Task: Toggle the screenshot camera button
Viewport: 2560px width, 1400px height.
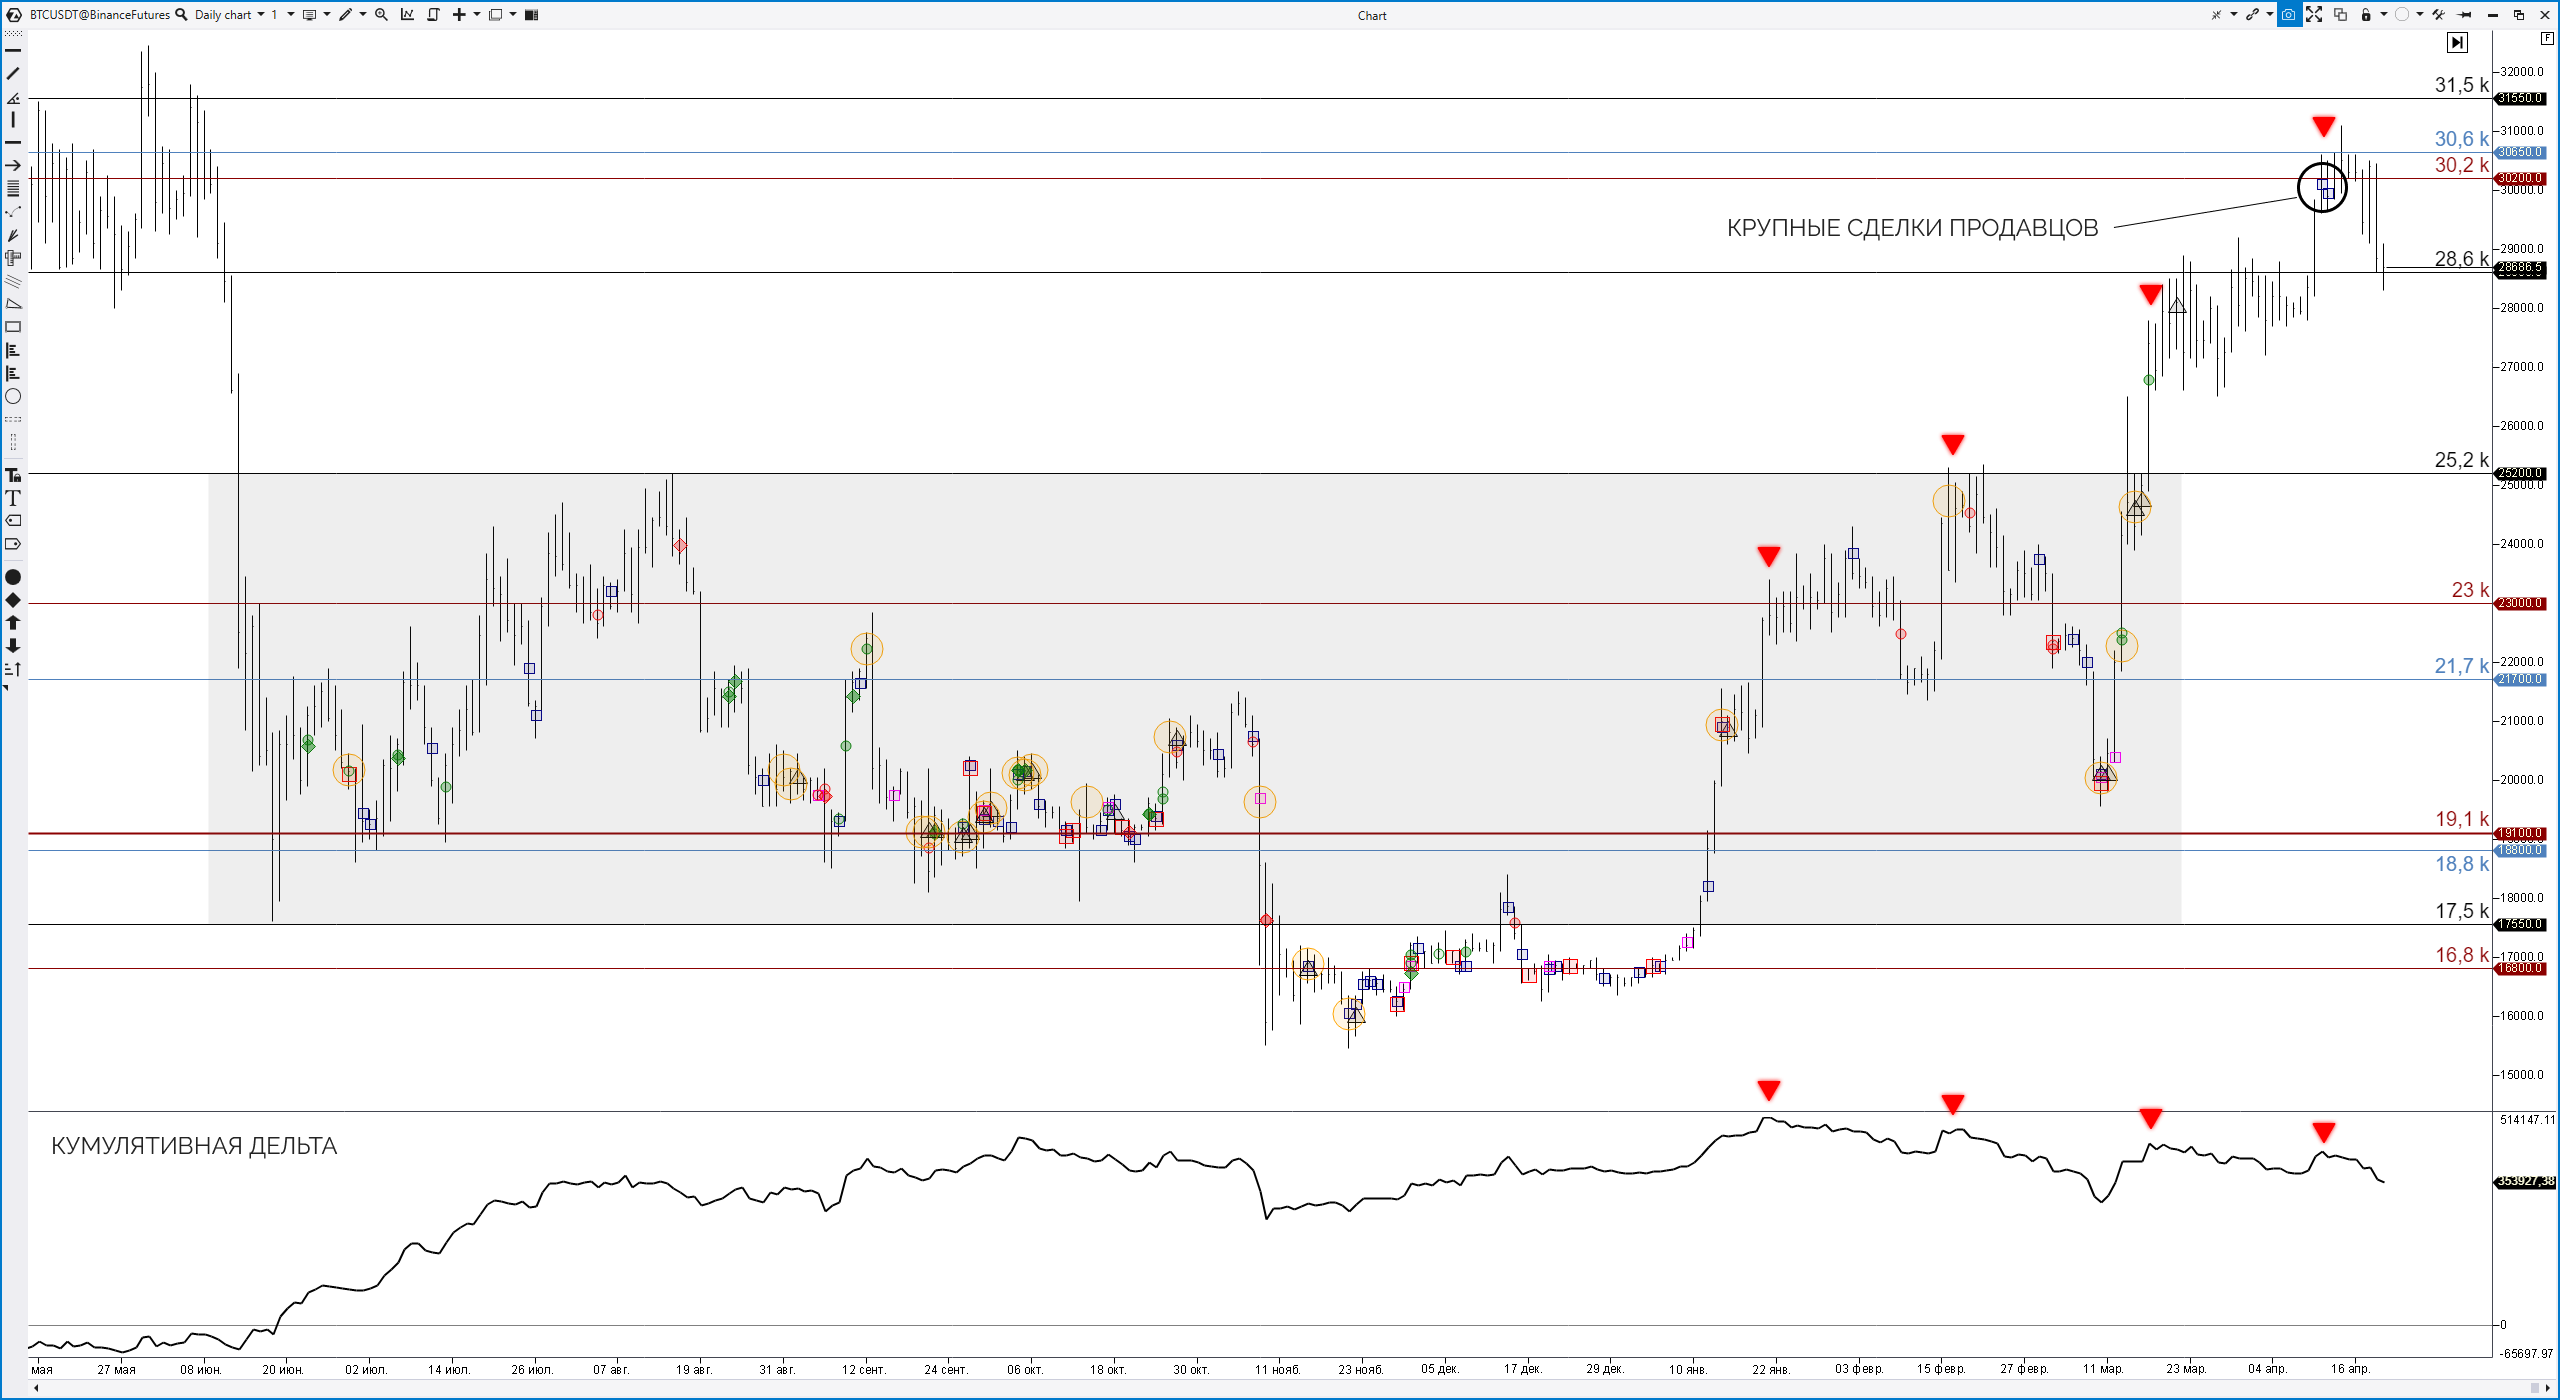Action: click(2288, 15)
